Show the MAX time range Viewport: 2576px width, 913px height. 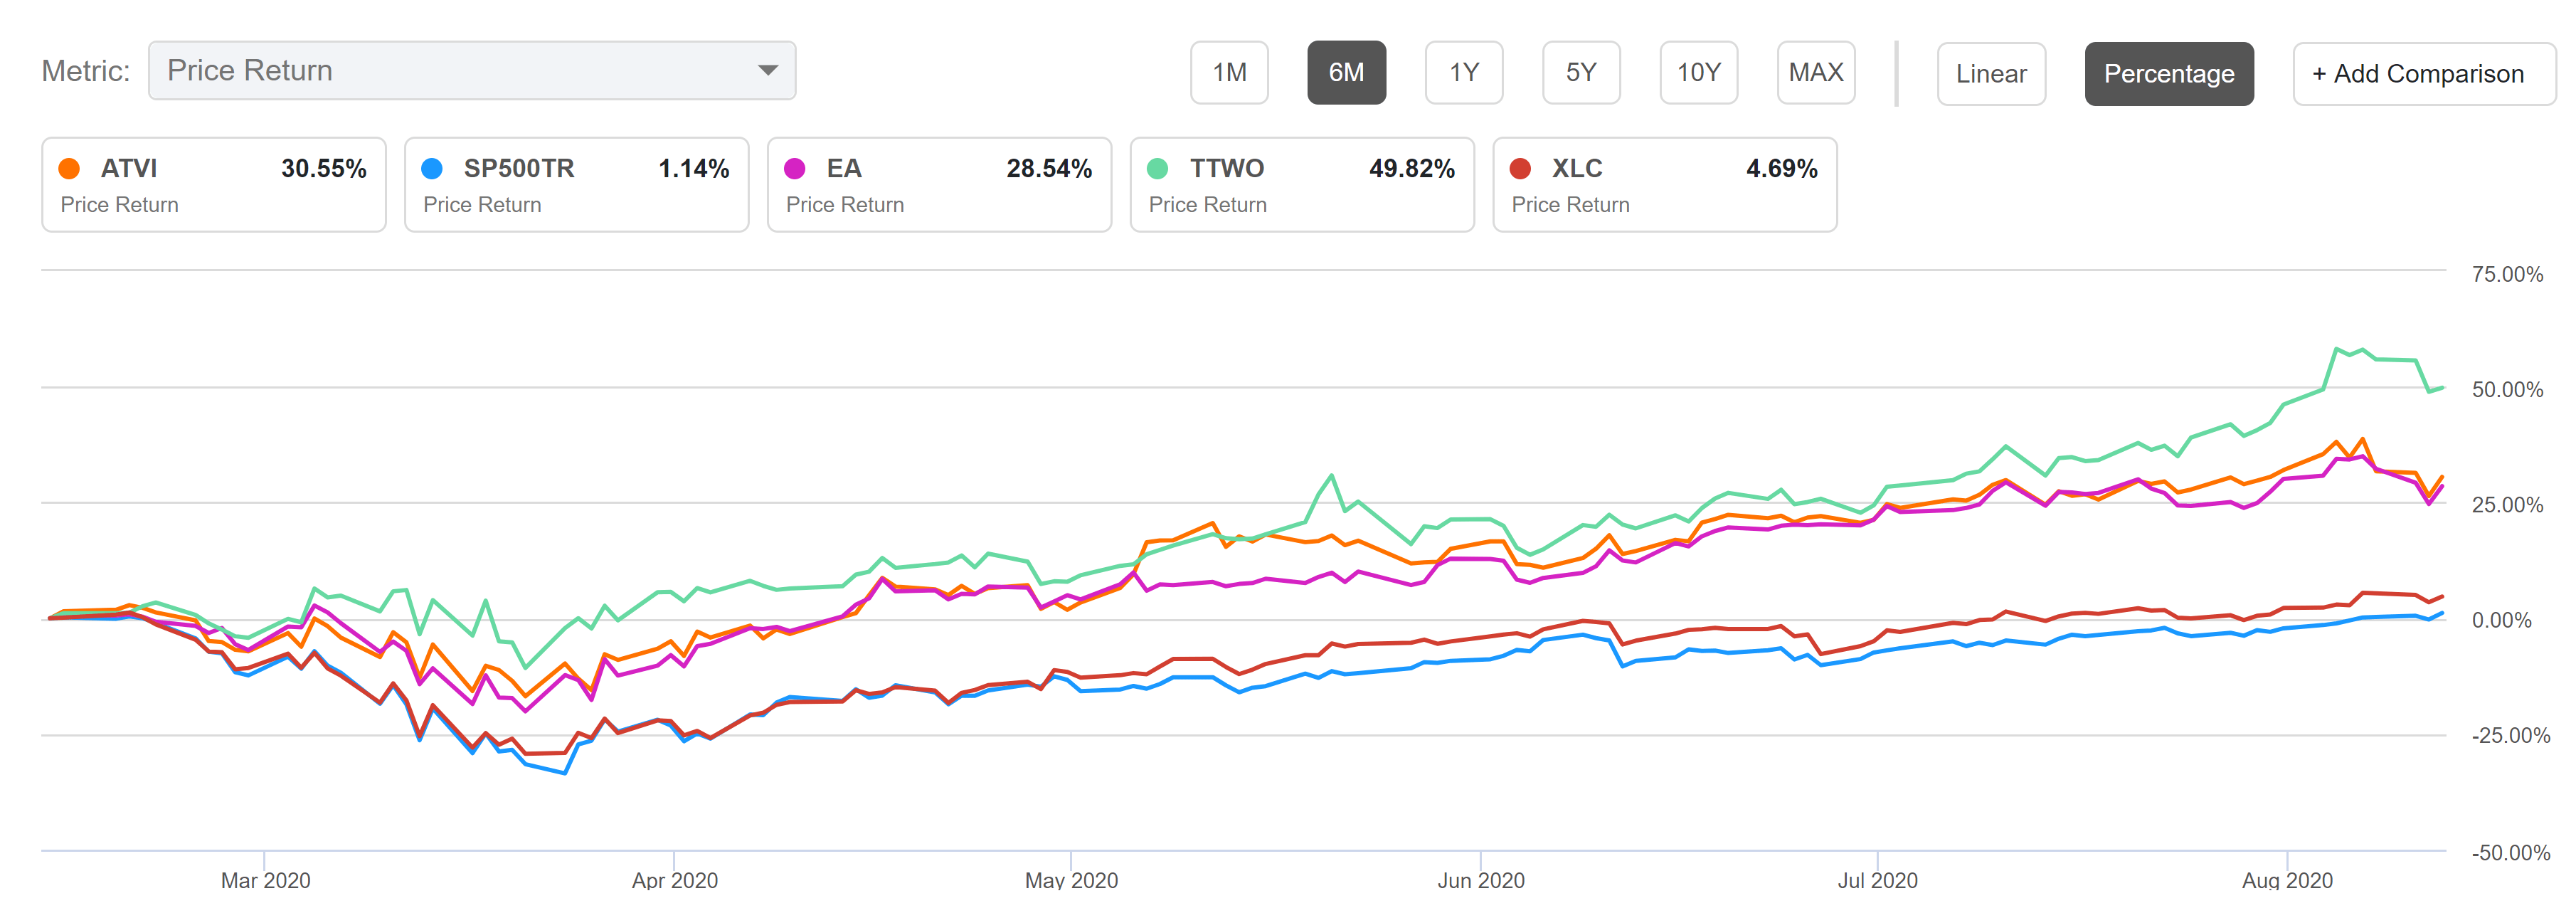1815,72
